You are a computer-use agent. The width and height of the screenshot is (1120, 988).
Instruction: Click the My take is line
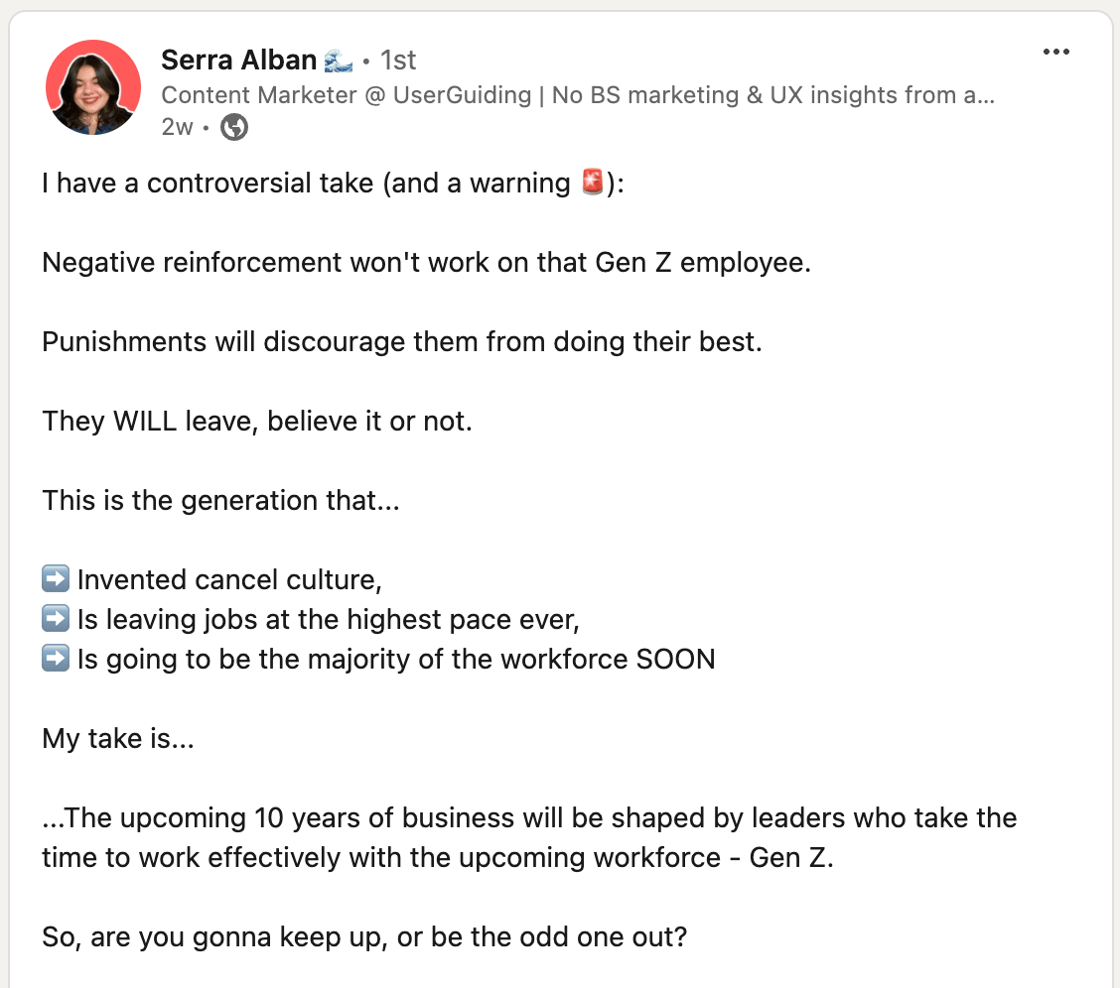[118, 739]
